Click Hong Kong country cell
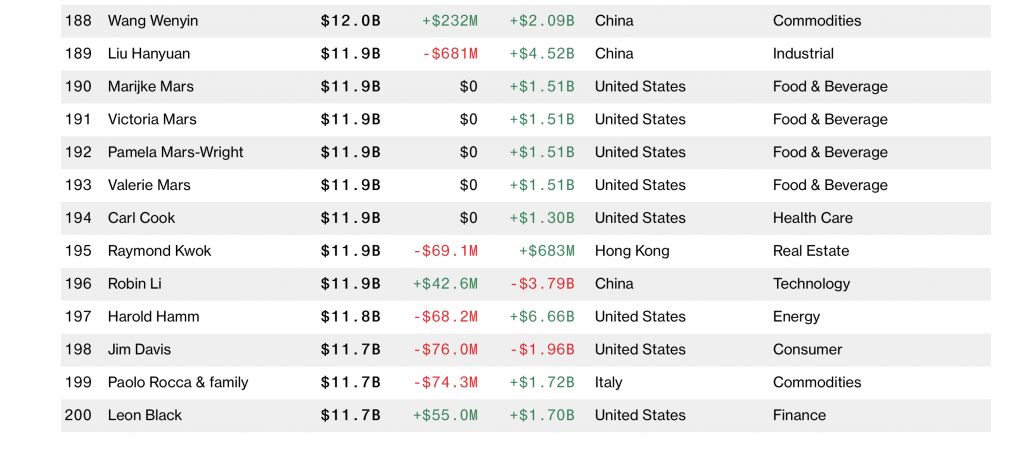 click(632, 251)
